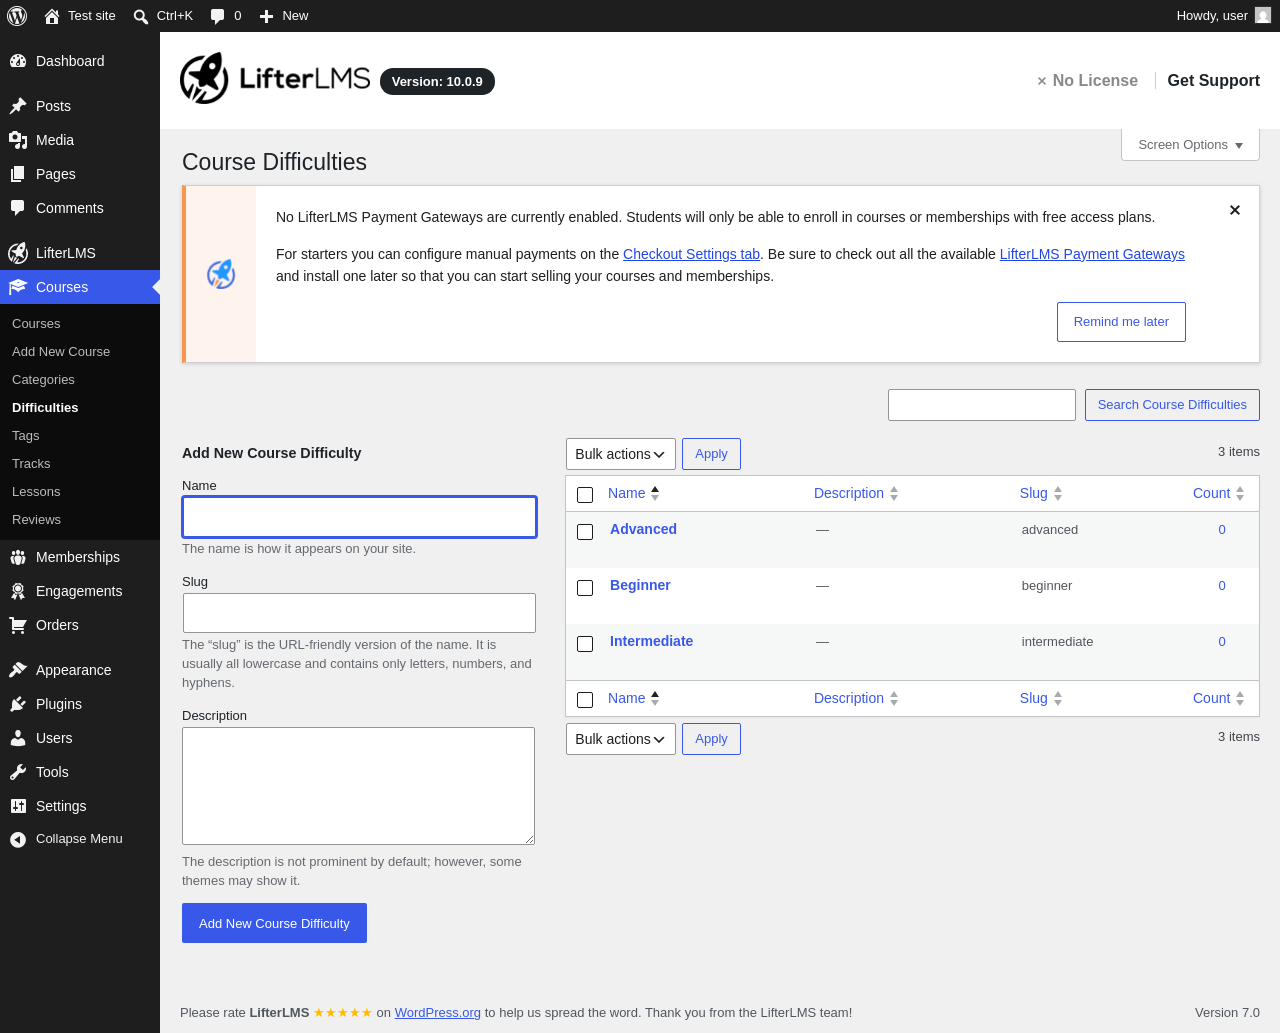Click the Media icon in sidebar

tap(18, 140)
